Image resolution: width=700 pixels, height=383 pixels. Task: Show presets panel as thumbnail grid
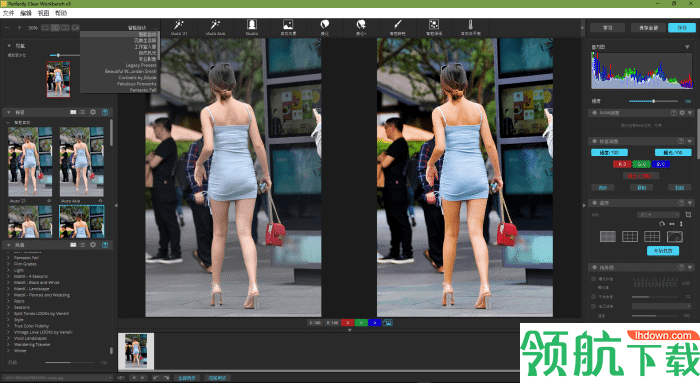pos(73,112)
